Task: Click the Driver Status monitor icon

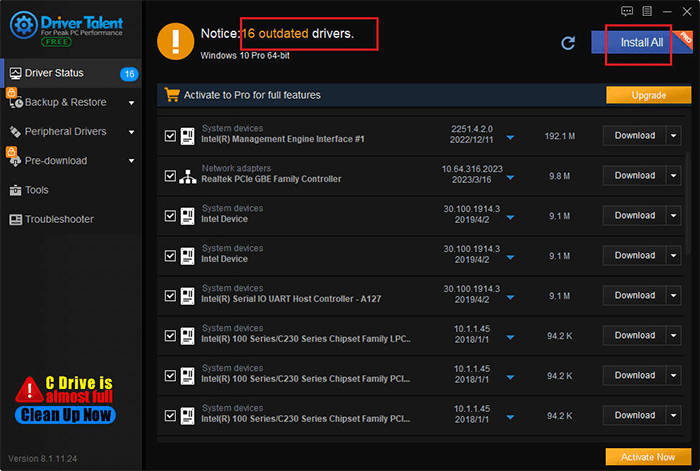Action: (x=16, y=73)
